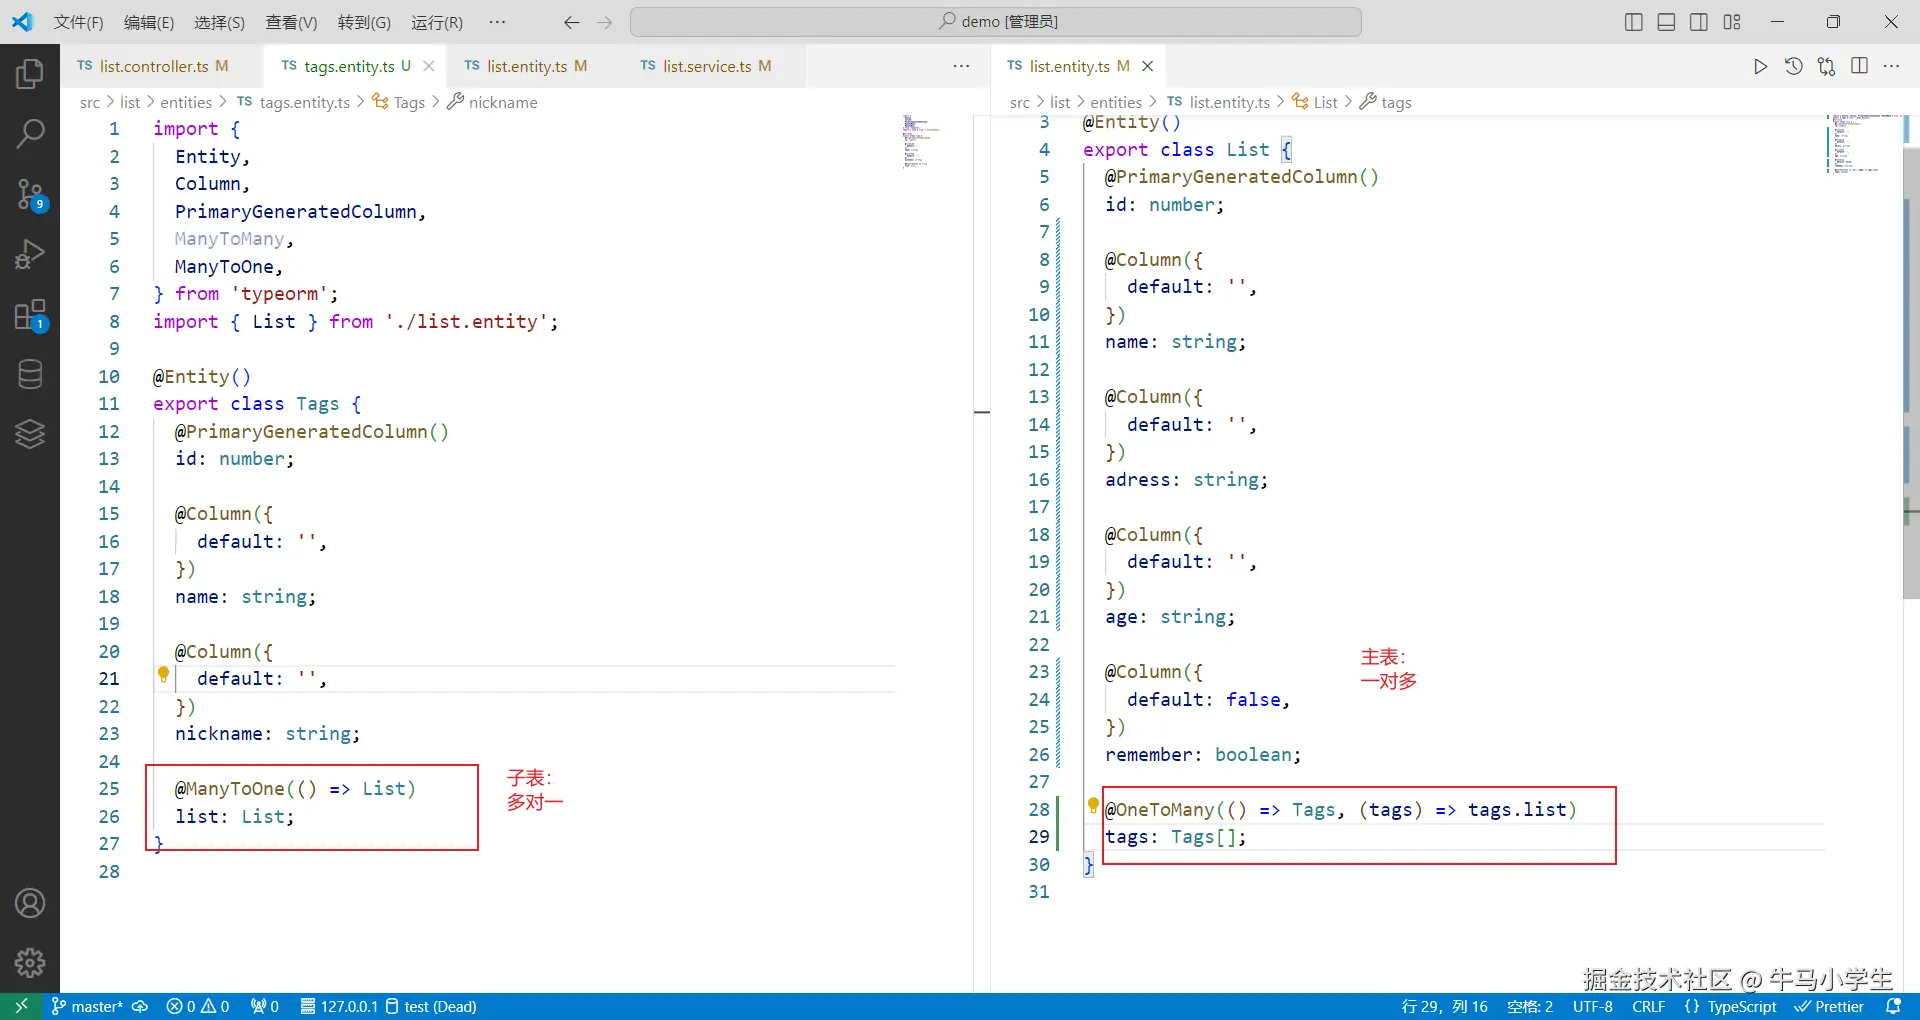Change indentation via 空格: 2
This screenshot has width=1920, height=1020.
(x=1530, y=1006)
